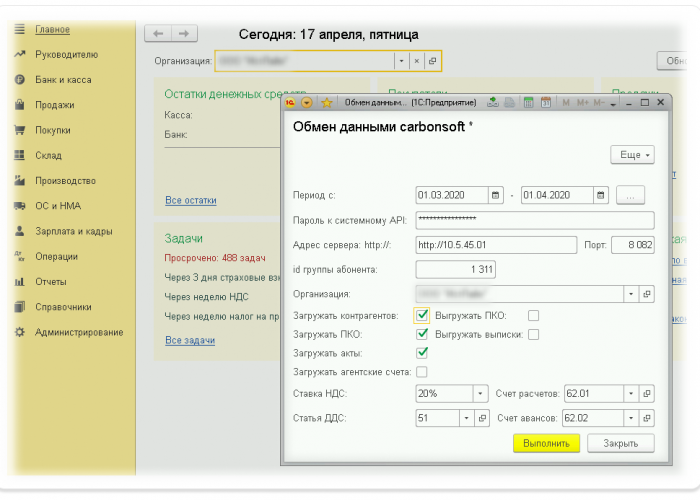Go back with the left arrow button
The height and width of the screenshot is (500, 700).
click(158, 33)
